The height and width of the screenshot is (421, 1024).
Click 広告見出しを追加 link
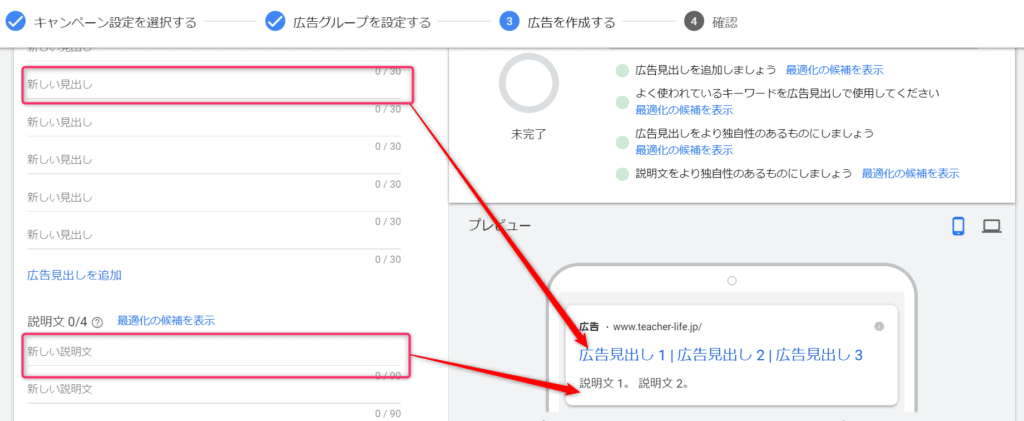74,275
